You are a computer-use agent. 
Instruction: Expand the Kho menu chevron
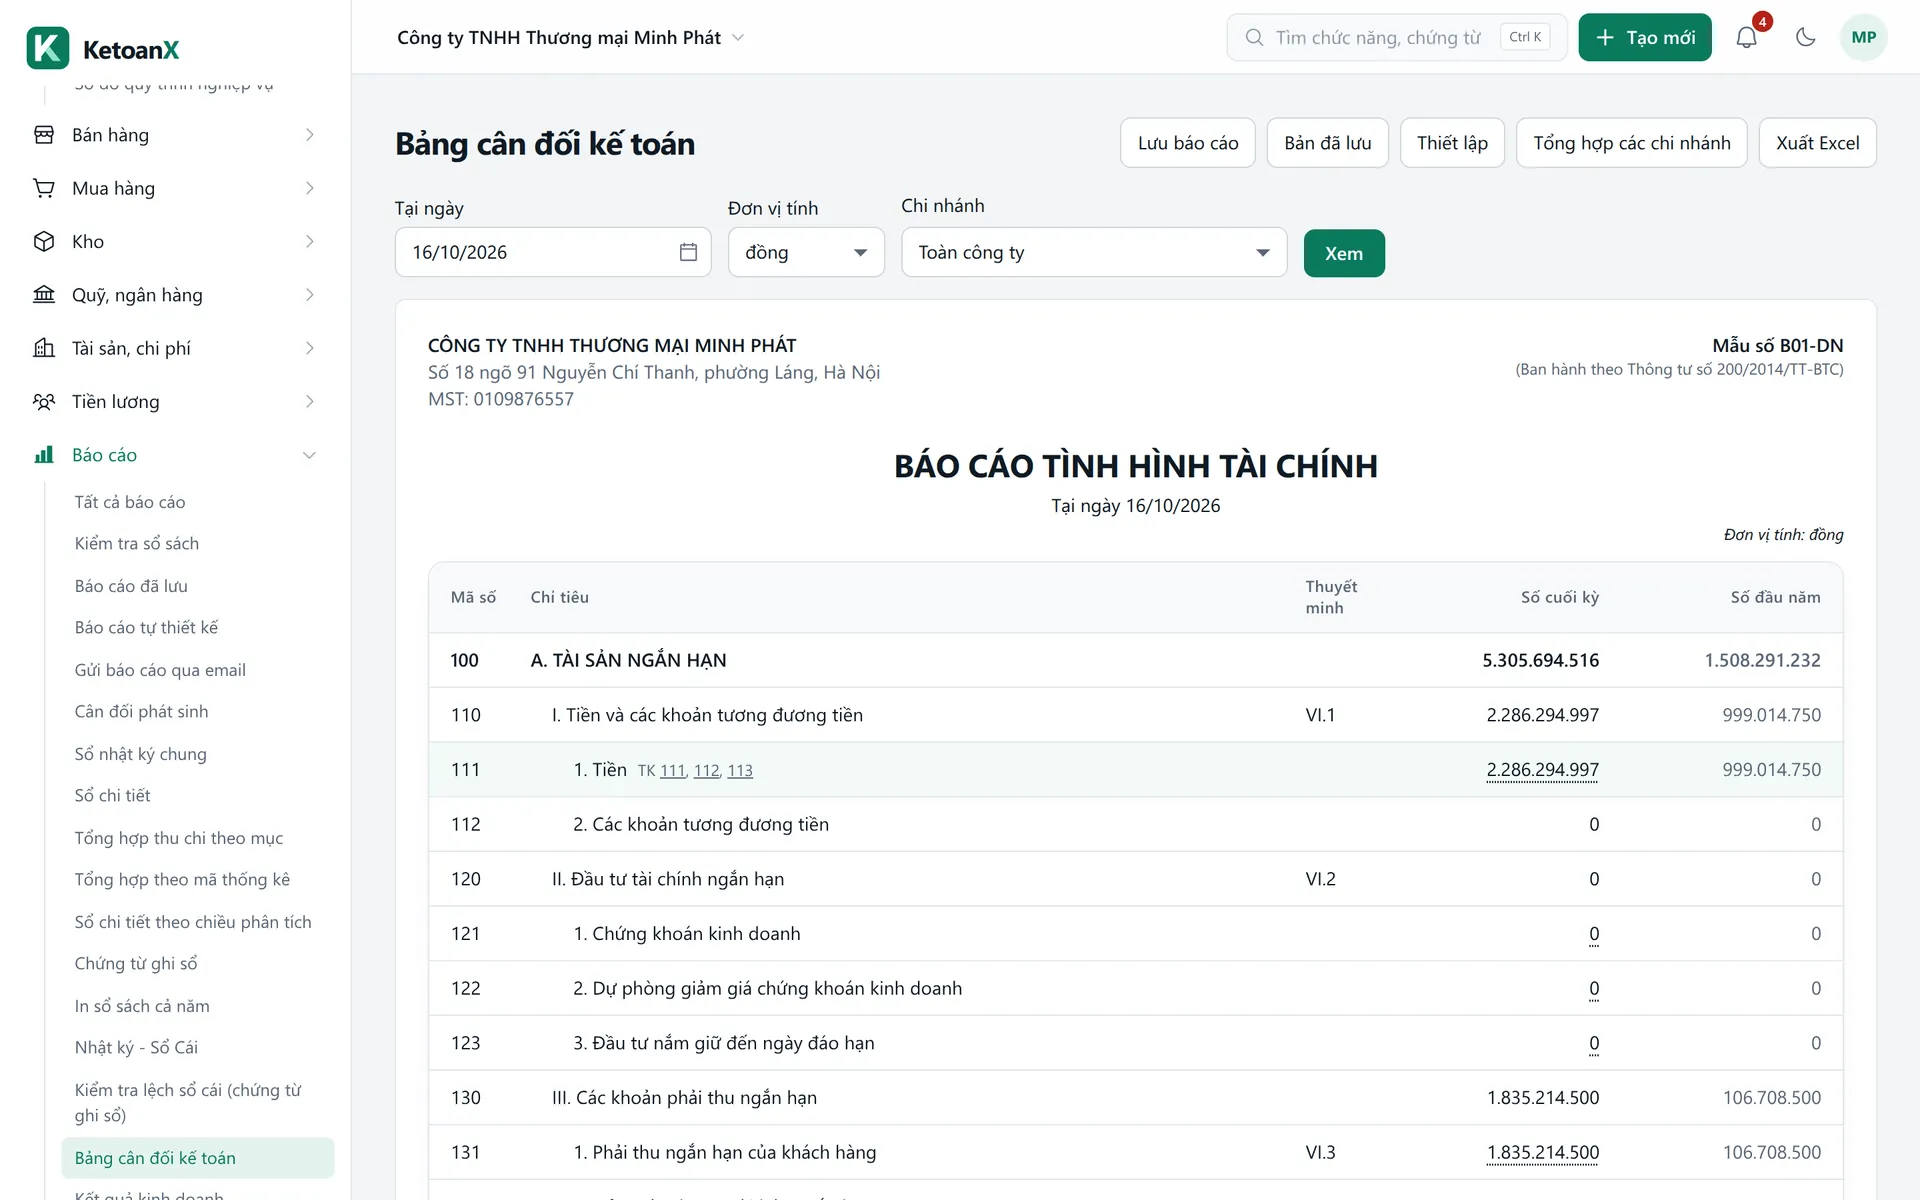coord(309,241)
